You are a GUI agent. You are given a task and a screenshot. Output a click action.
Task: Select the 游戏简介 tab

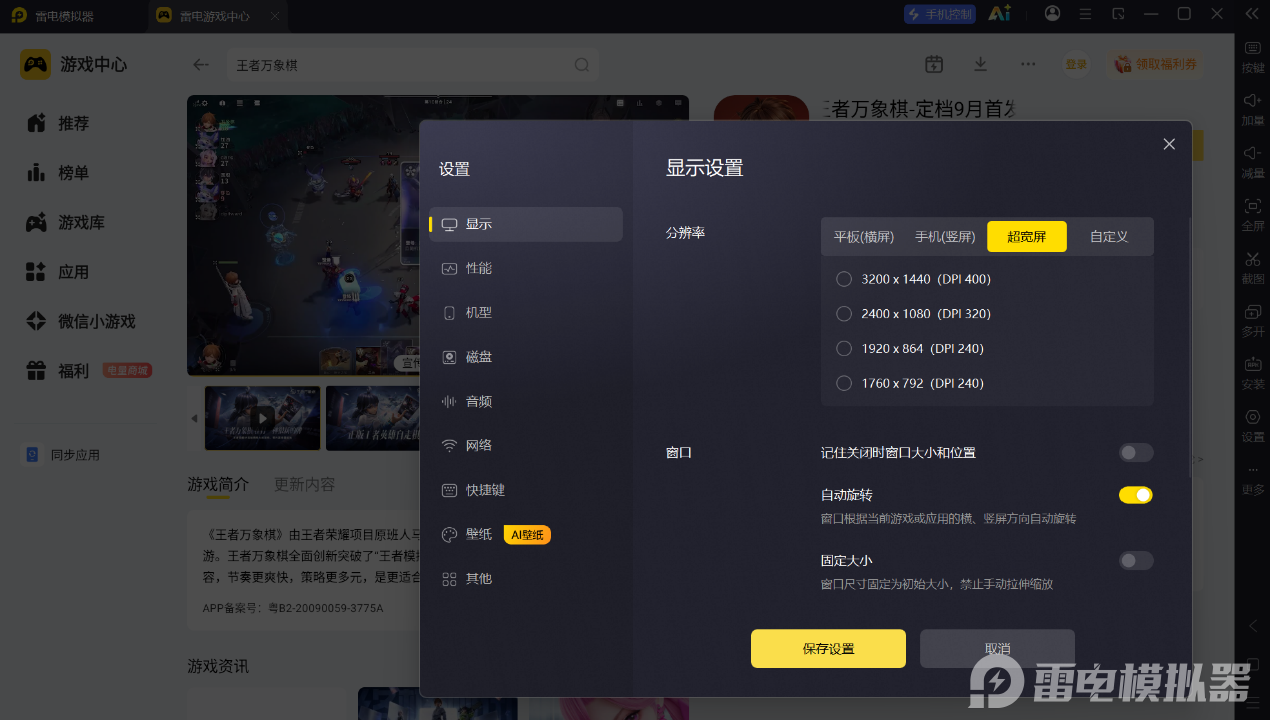(x=218, y=484)
